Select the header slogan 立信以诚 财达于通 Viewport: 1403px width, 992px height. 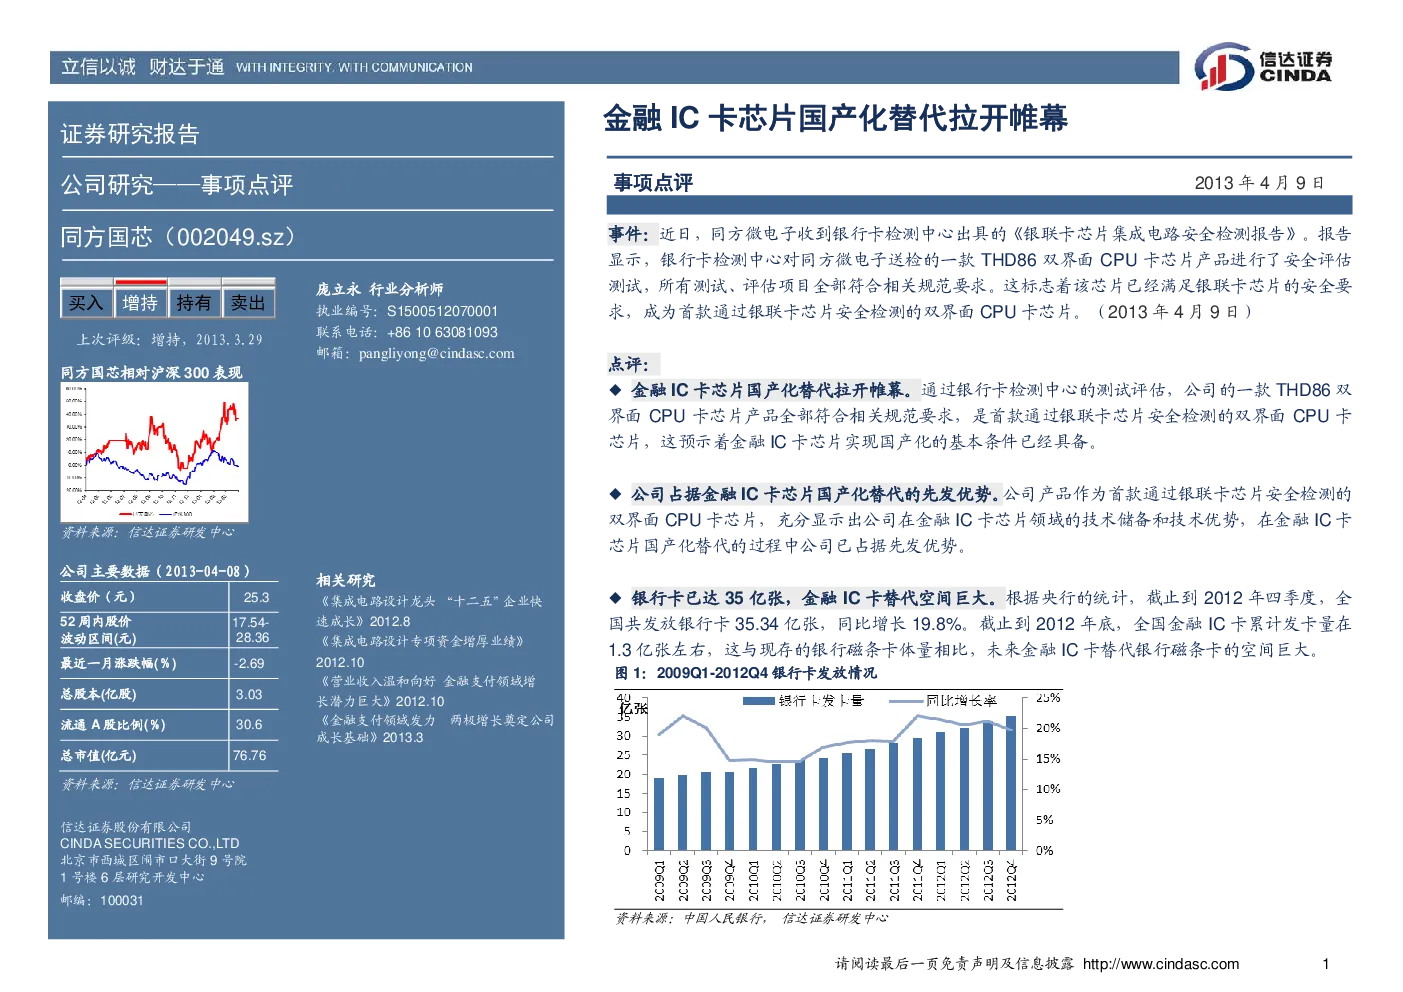tap(142, 67)
